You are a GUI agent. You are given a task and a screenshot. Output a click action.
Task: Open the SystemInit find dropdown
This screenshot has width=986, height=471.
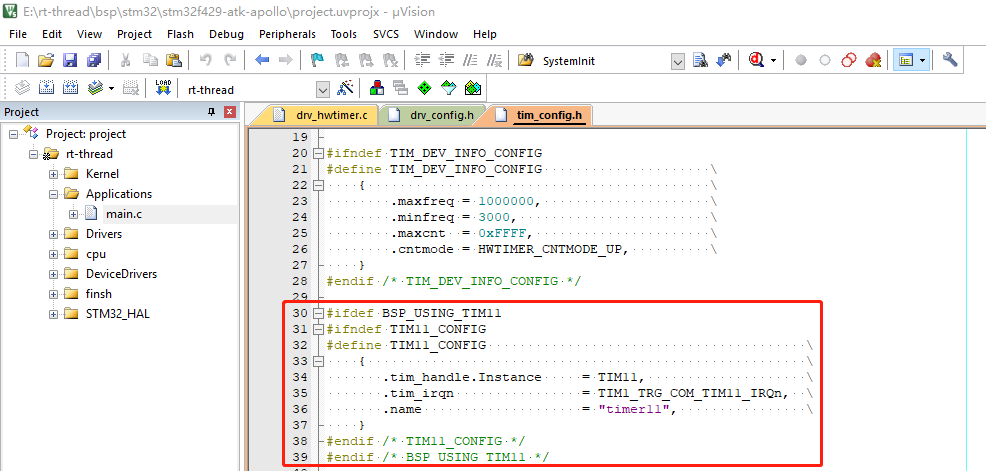coord(678,61)
